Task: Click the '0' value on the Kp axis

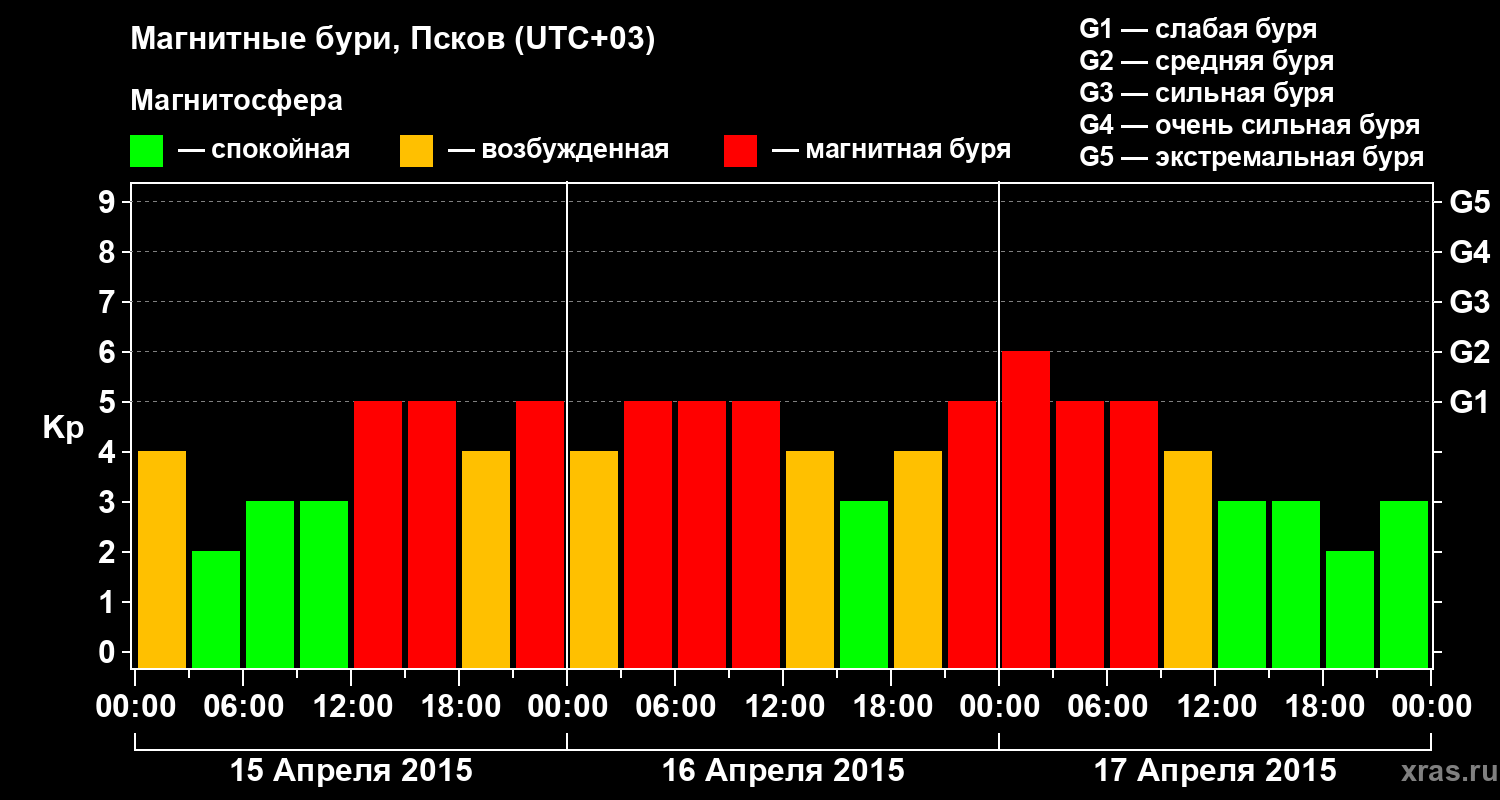Action: click(109, 652)
